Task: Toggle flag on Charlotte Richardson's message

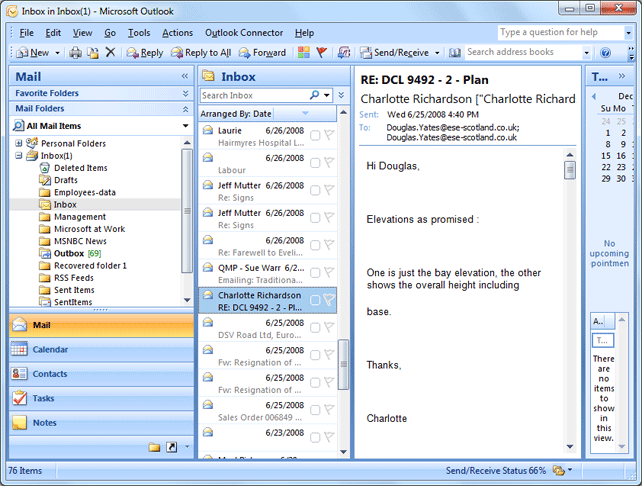Action: [329, 300]
